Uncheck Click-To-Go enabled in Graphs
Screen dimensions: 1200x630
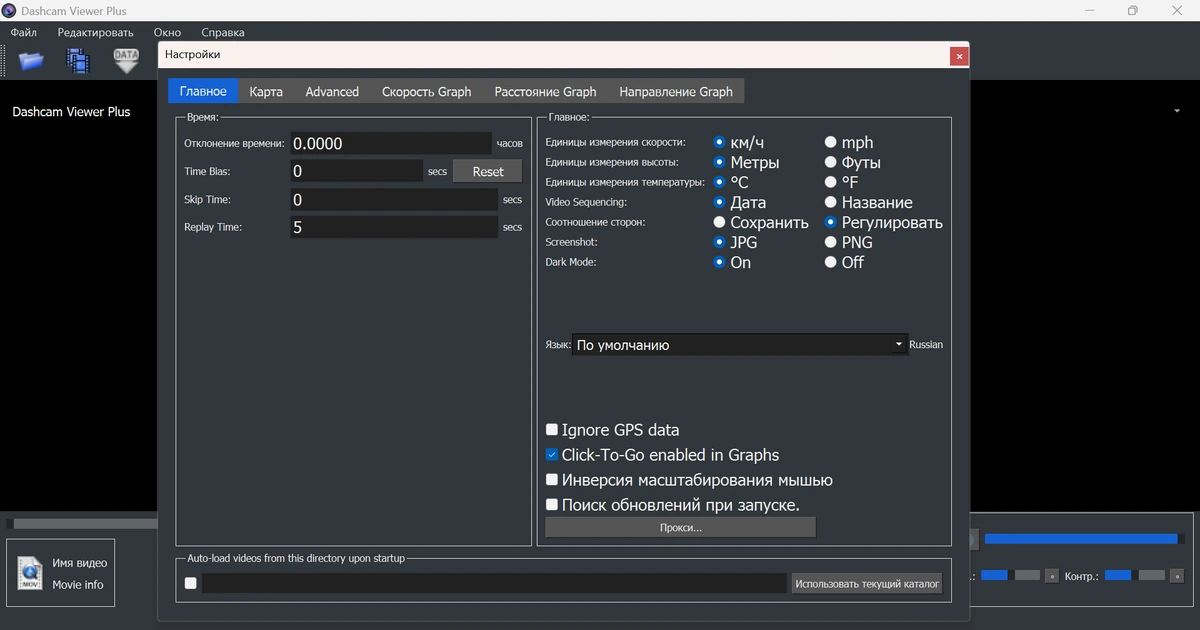(552, 455)
